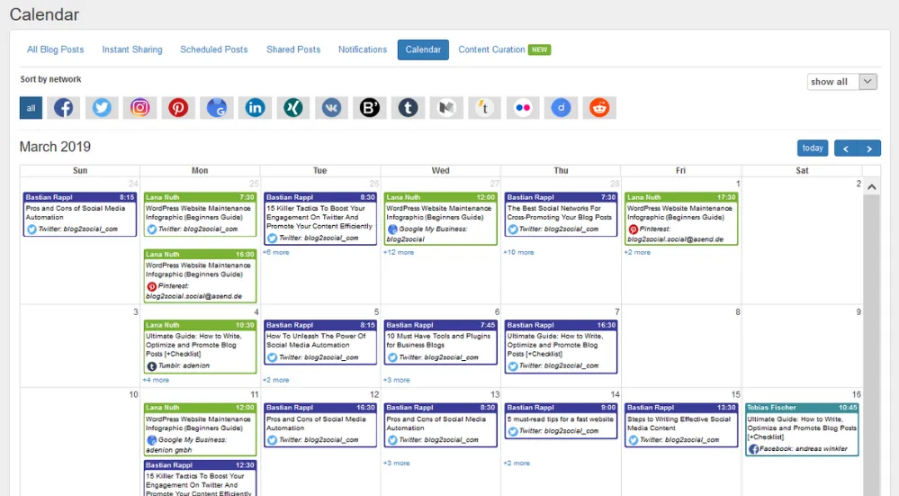
Task: Toggle the 'all' networks filter
Action: click(31, 108)
